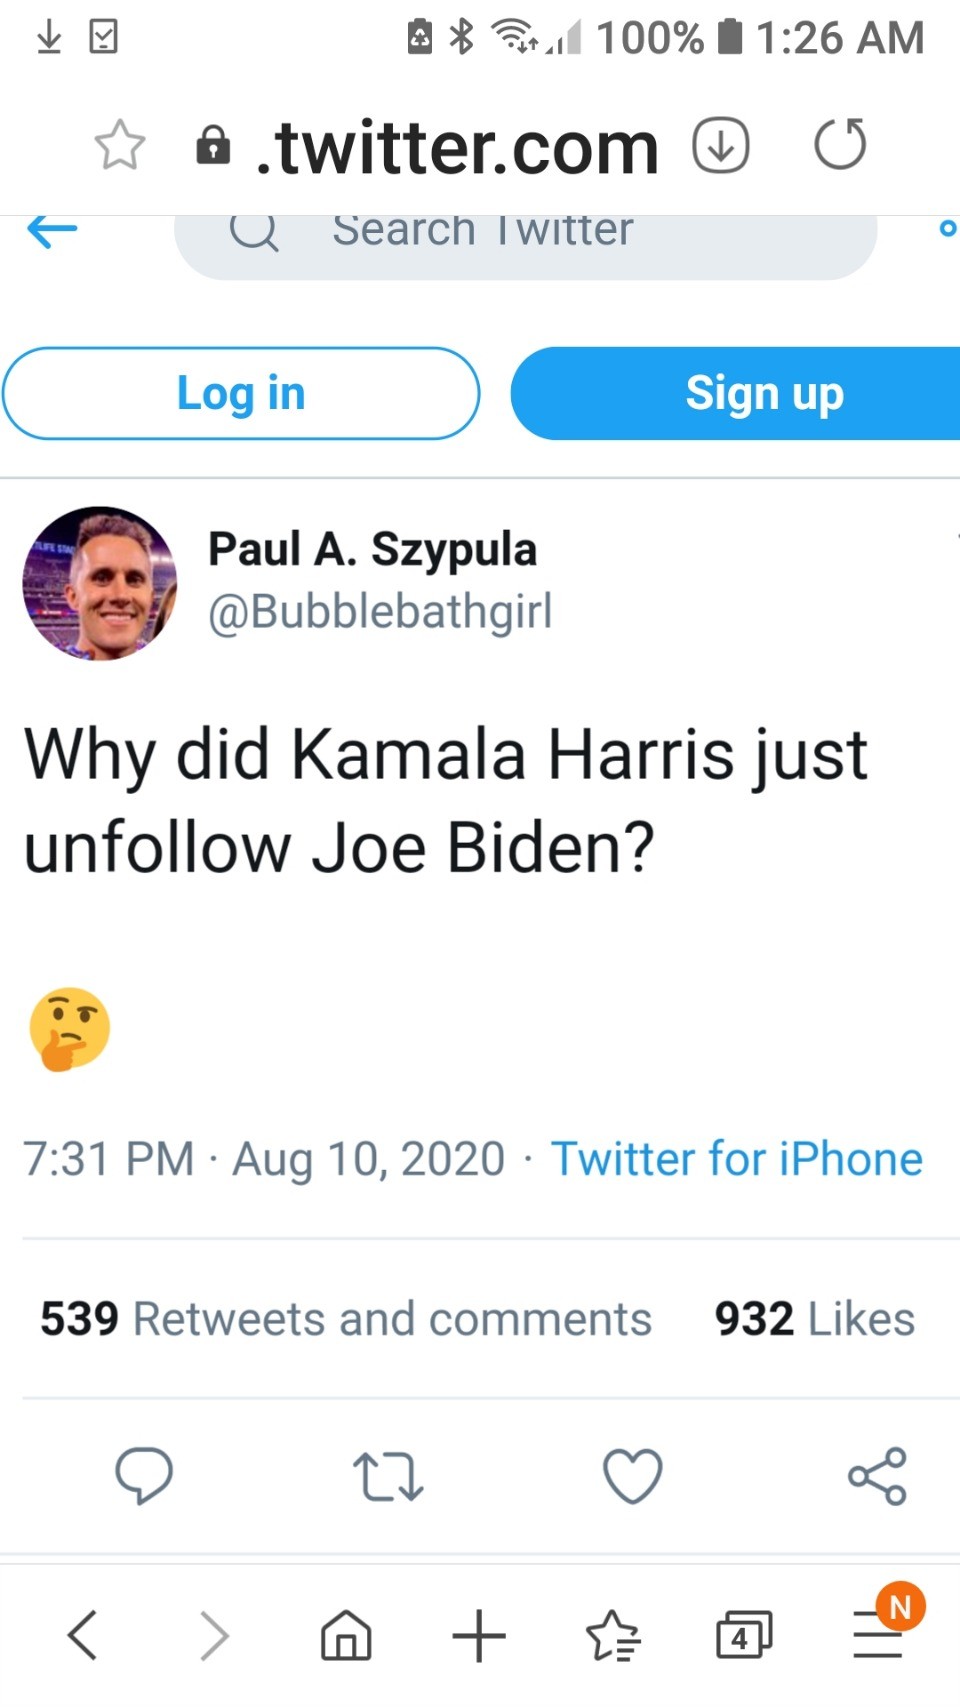The height and width of the screenshot is (1707, 960).
Task: Open the bookmarks list icon
Action: pos(612,1636)
